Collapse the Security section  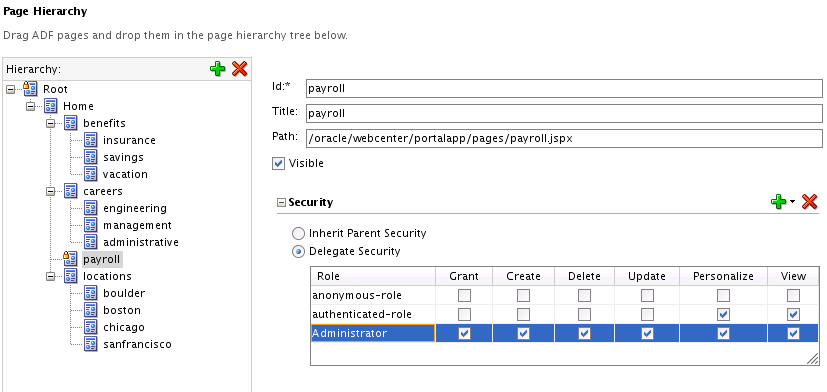click(282, 203)
